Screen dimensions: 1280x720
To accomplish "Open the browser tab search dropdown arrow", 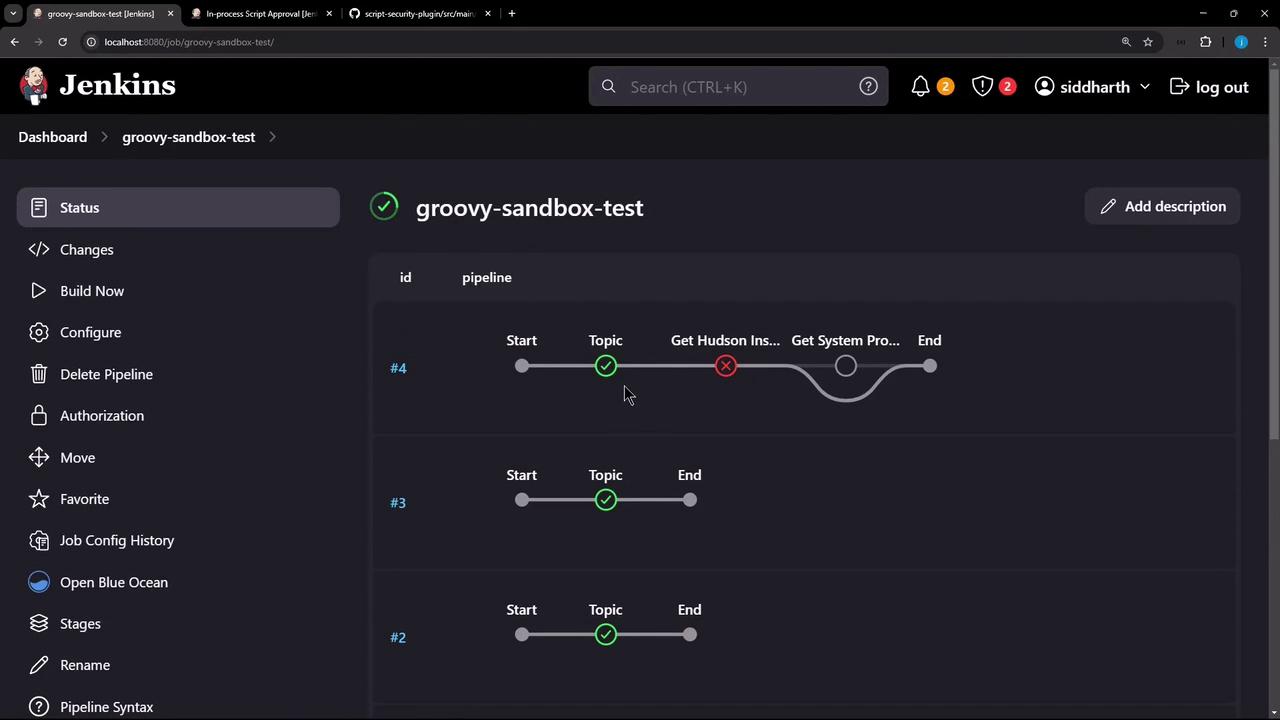I will (13, 14).
